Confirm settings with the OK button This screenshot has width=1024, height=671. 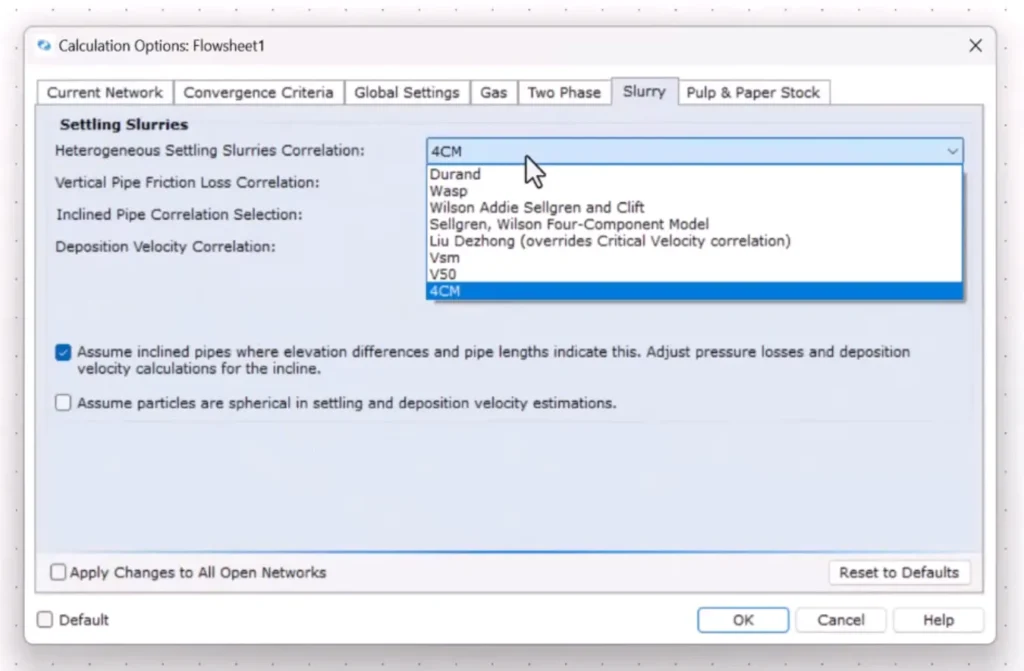click(743, 620)
